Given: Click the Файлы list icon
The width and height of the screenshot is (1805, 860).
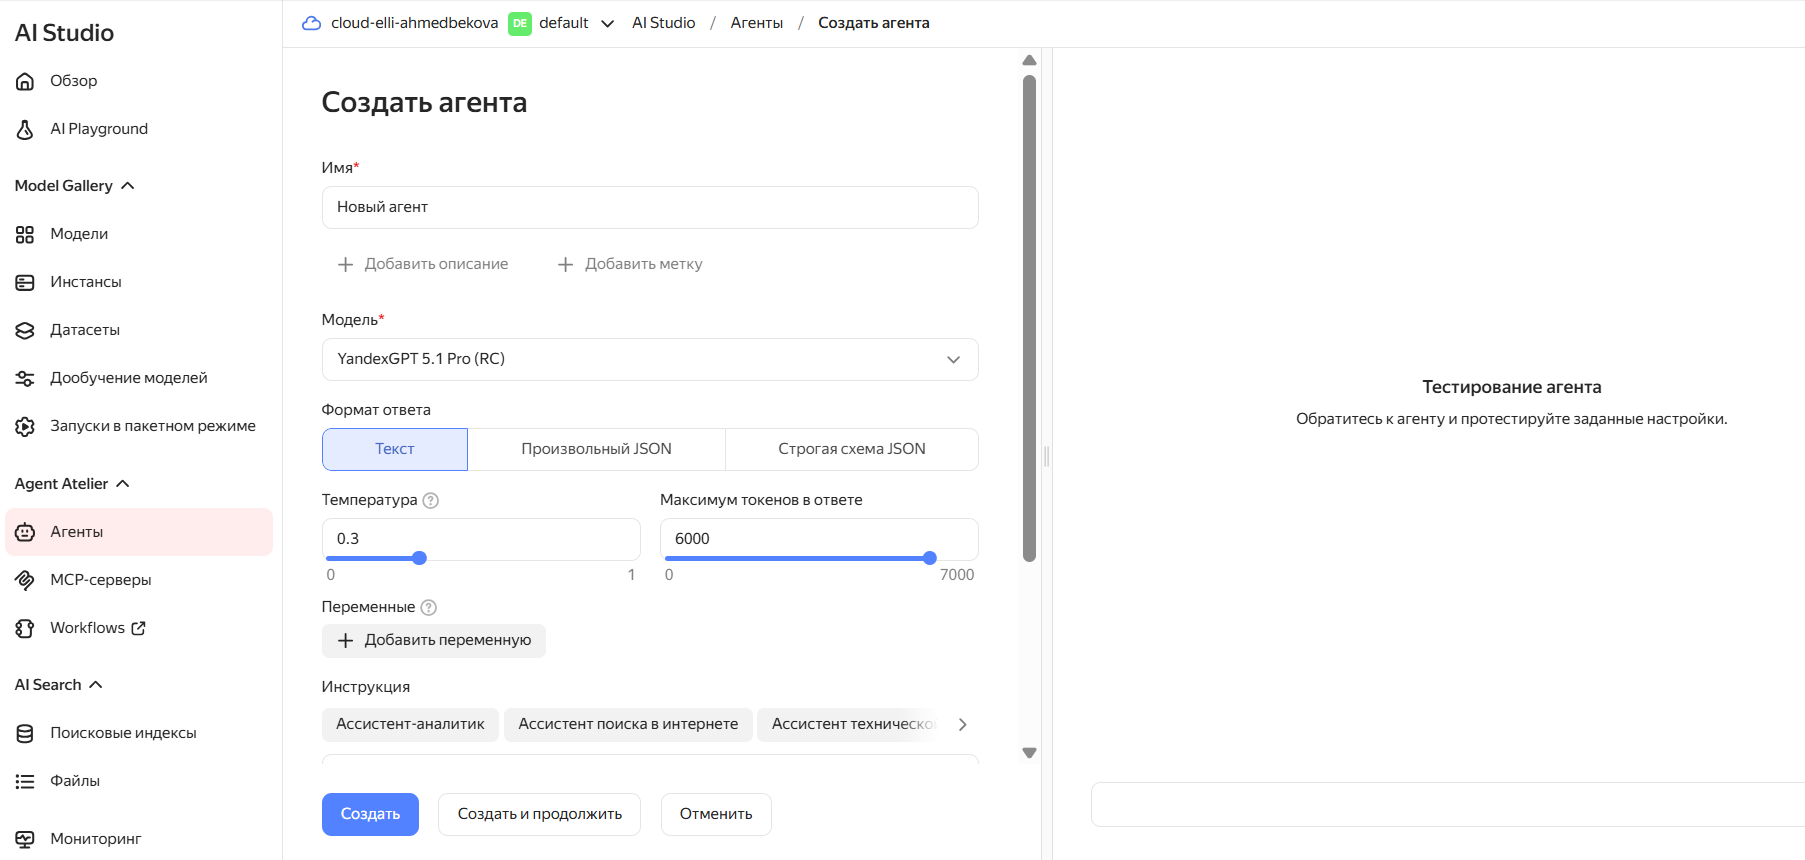Looking at the screenshot, I should click(25, 781).
